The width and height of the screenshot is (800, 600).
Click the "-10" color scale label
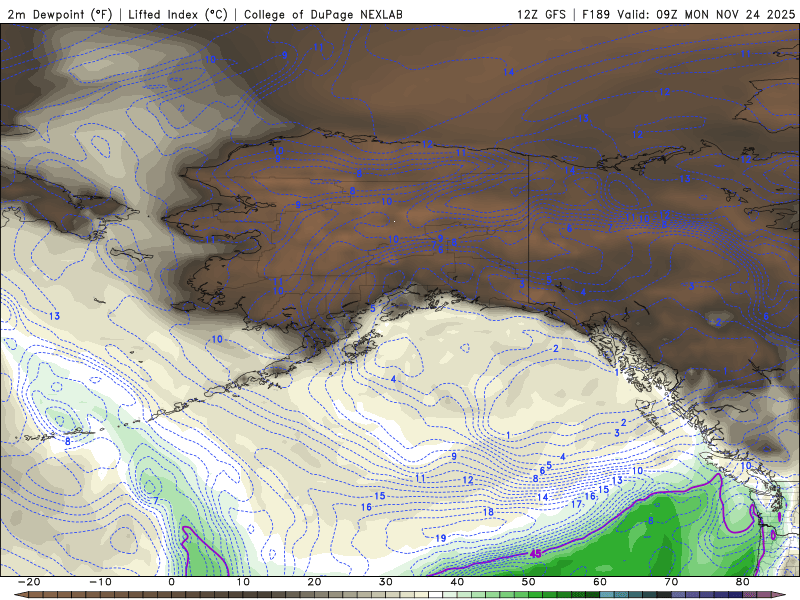point(100,582)
